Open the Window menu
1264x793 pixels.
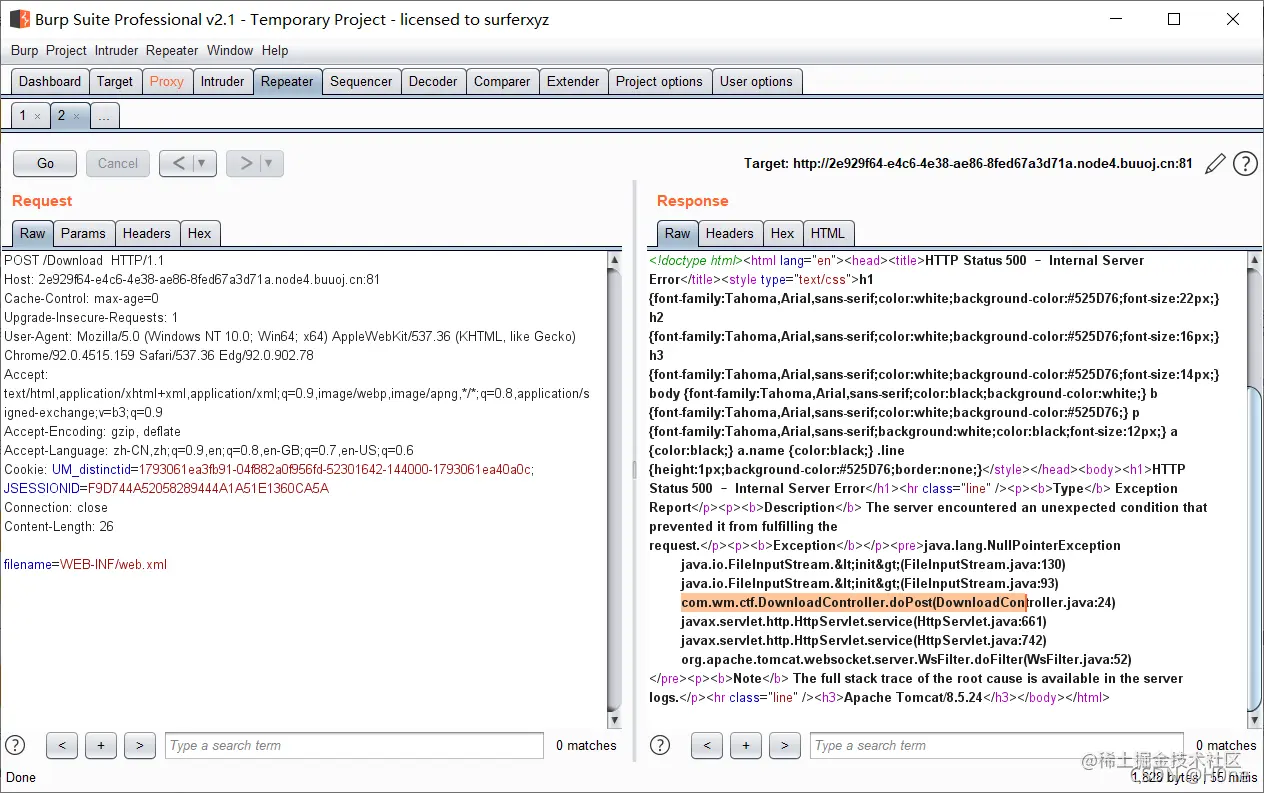[230, 50]
